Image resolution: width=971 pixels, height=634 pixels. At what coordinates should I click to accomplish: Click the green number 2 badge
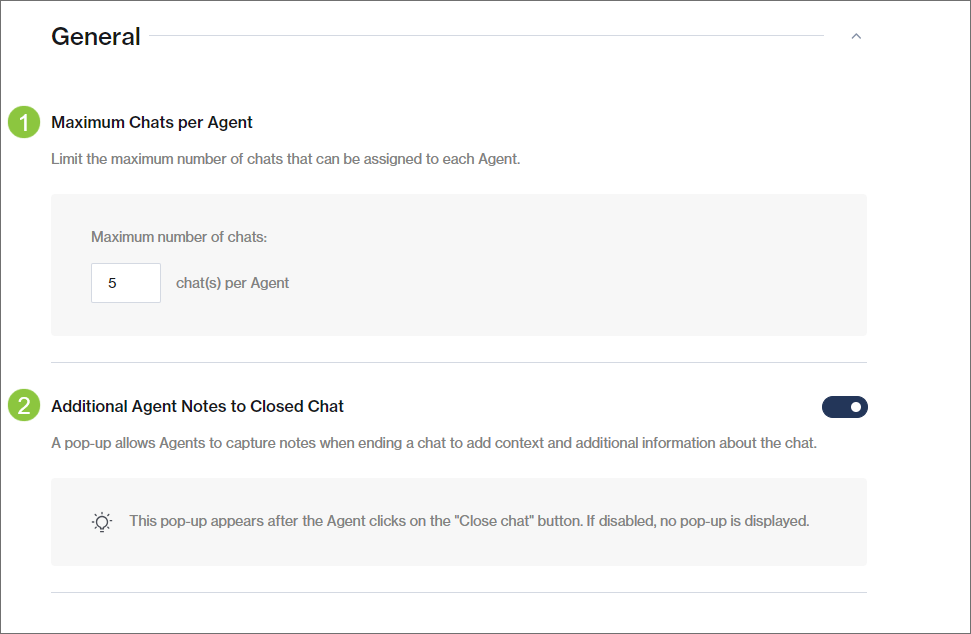24,406
